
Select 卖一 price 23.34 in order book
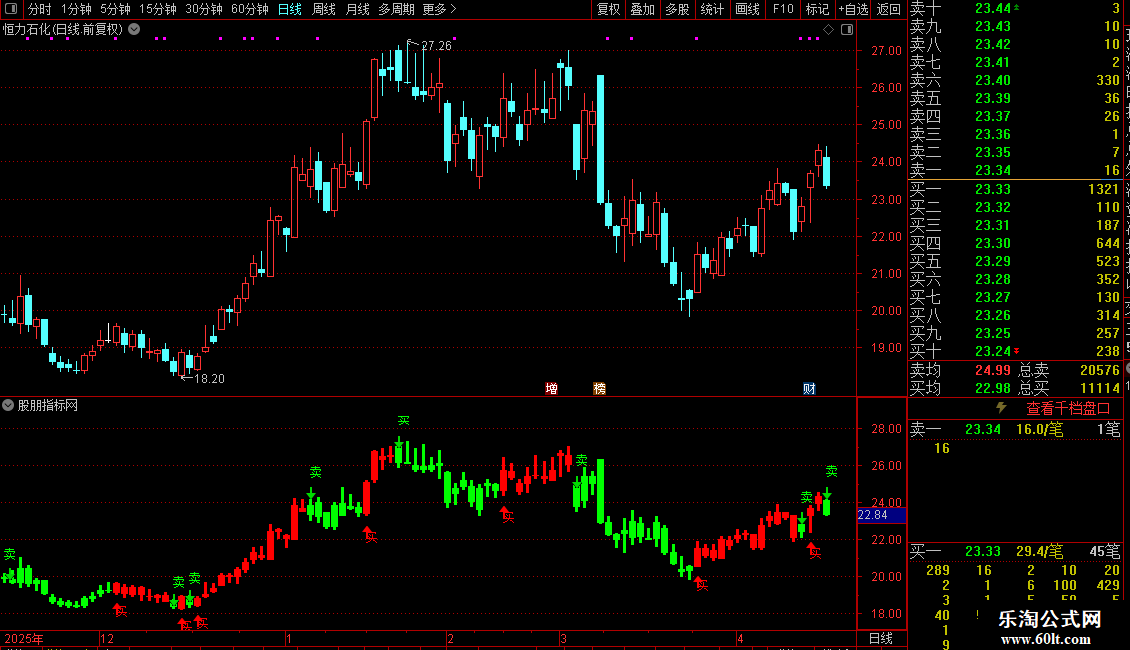(x=993, y=170)
